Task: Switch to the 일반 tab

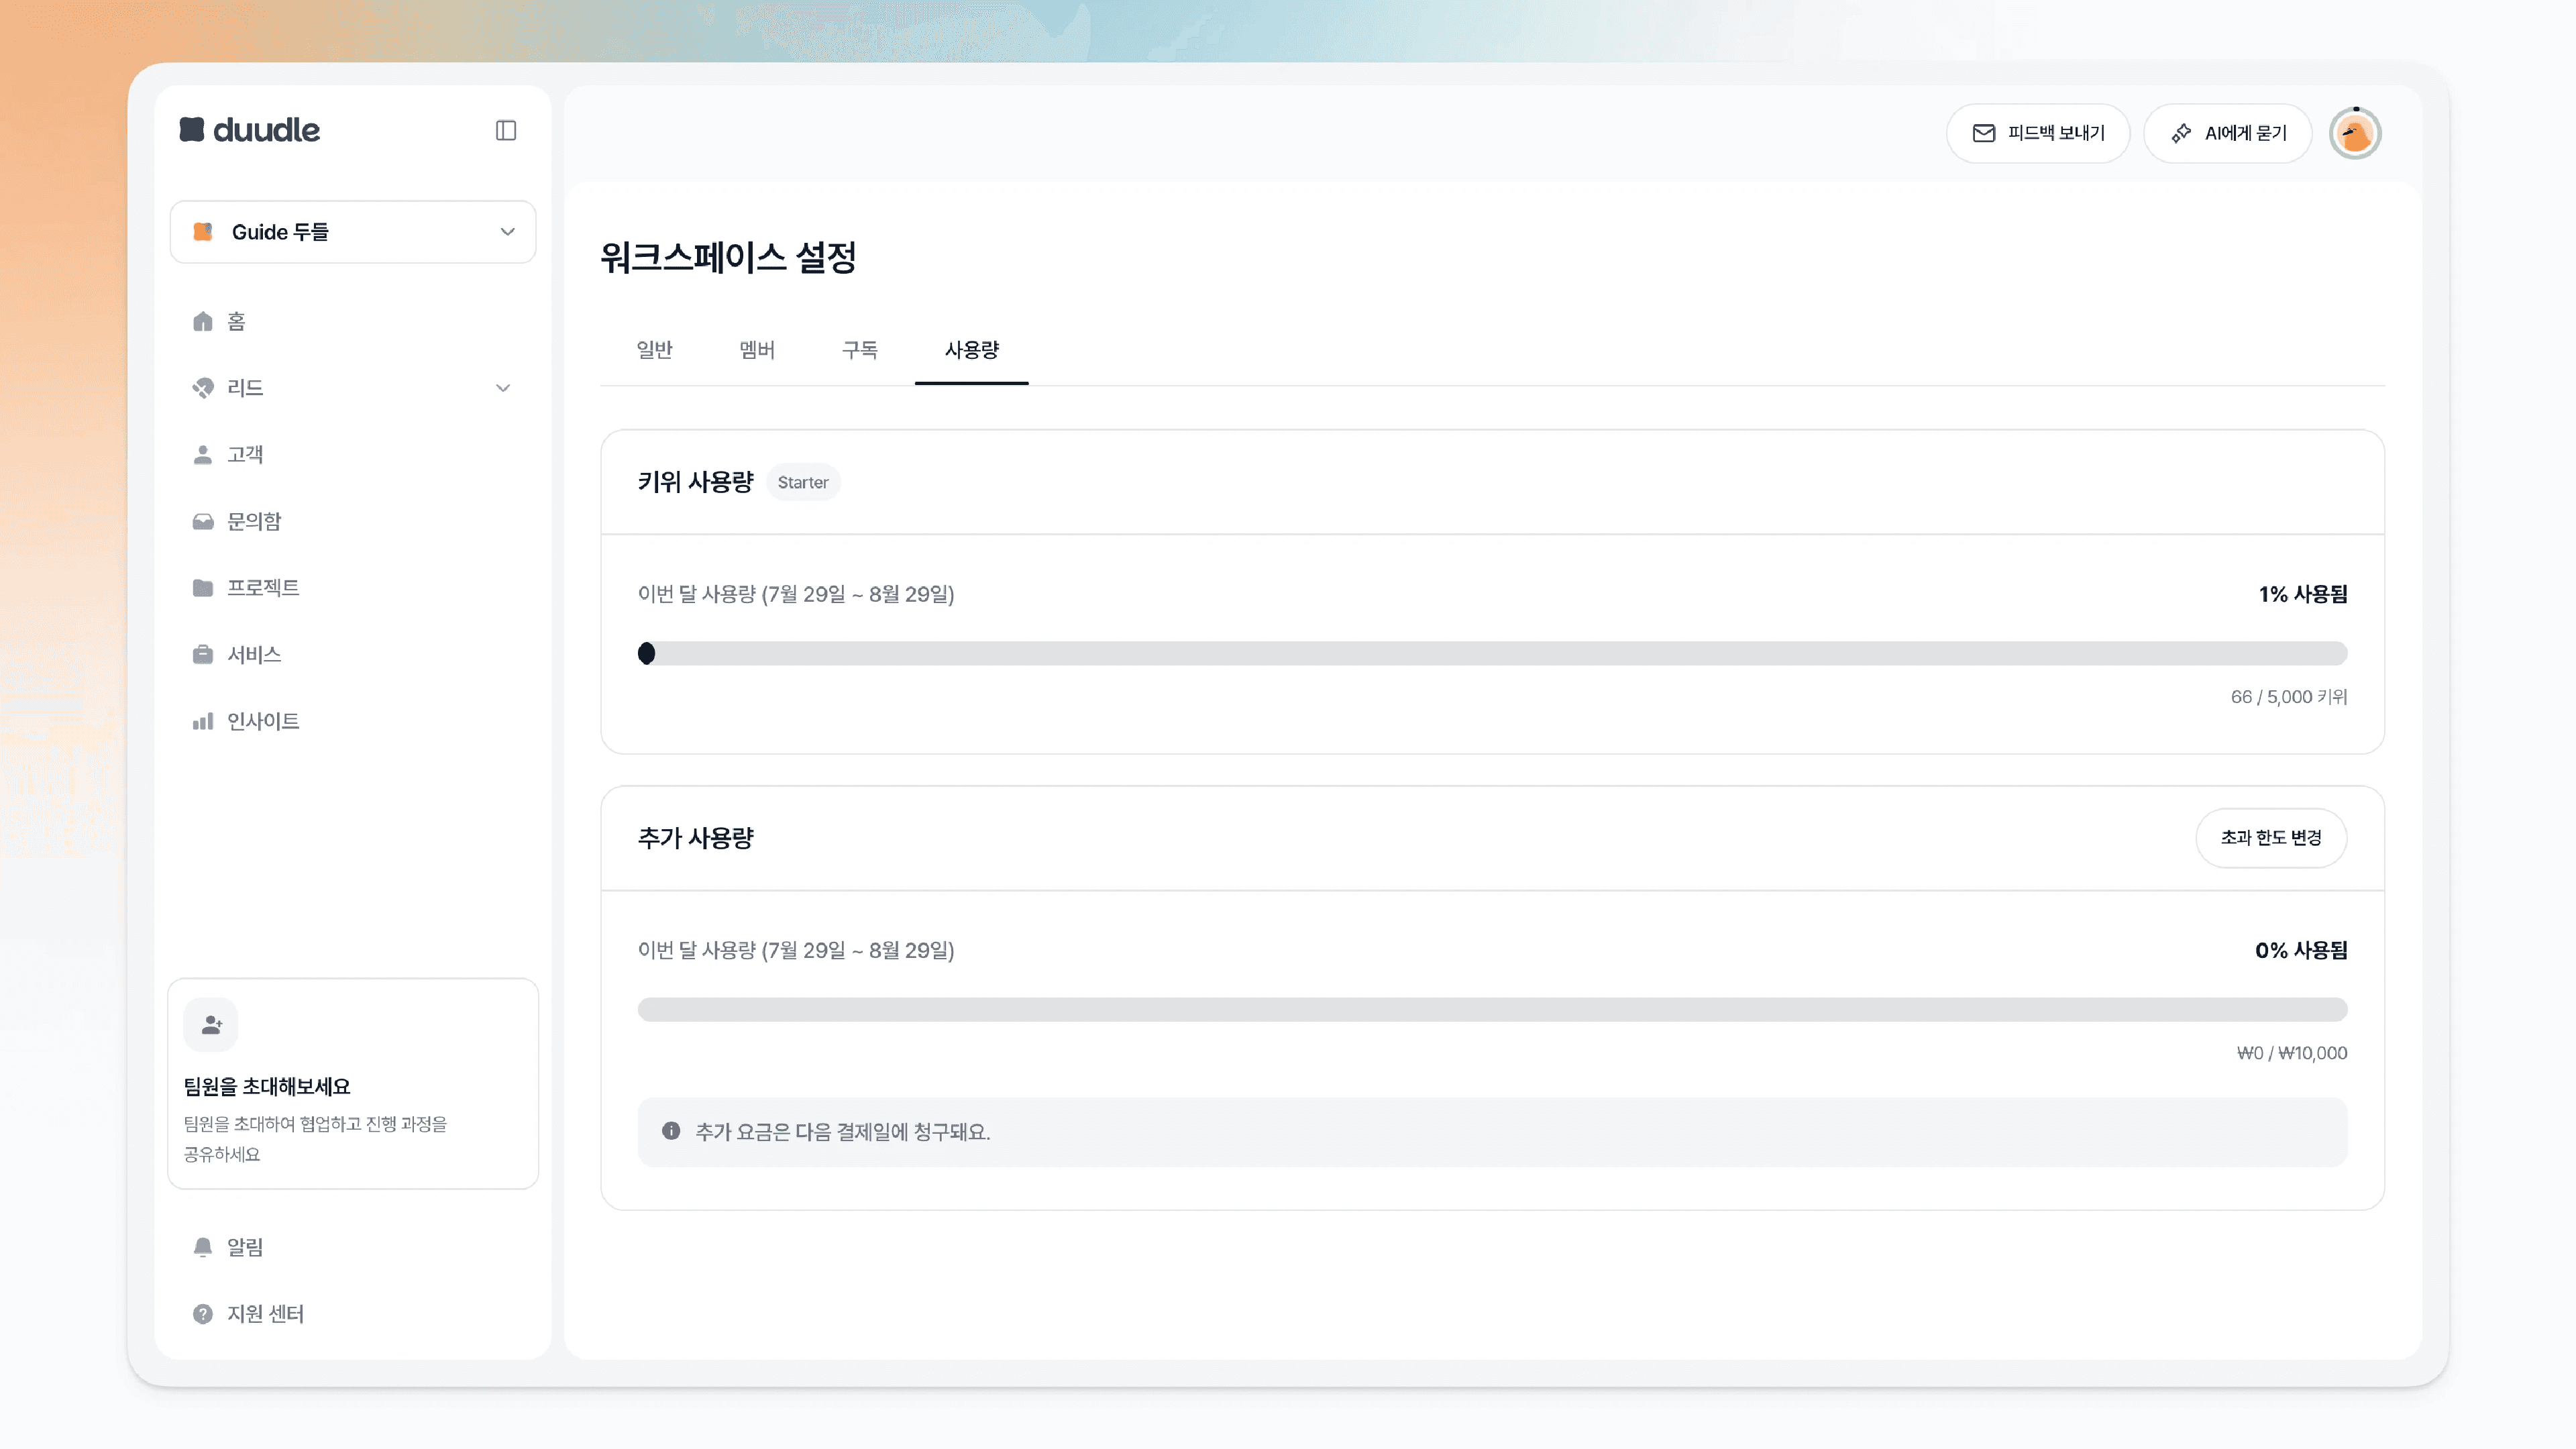Action: 655,350
